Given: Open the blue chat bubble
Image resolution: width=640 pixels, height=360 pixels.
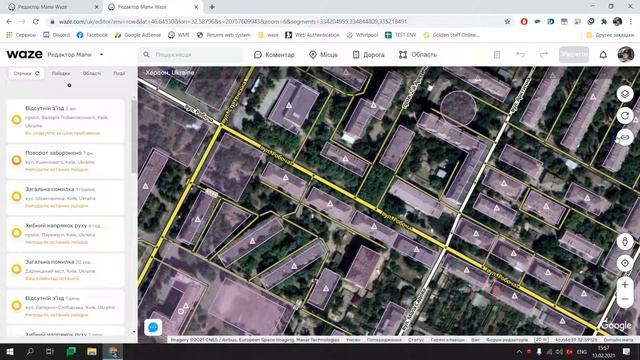Looking at the screenshot, I should [153, 327].
